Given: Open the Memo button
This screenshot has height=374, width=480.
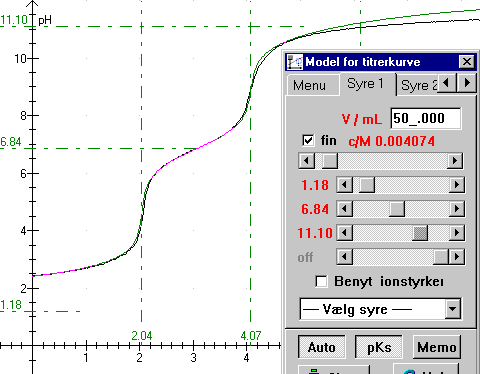Looking at the screenshot, I should 437,347.
